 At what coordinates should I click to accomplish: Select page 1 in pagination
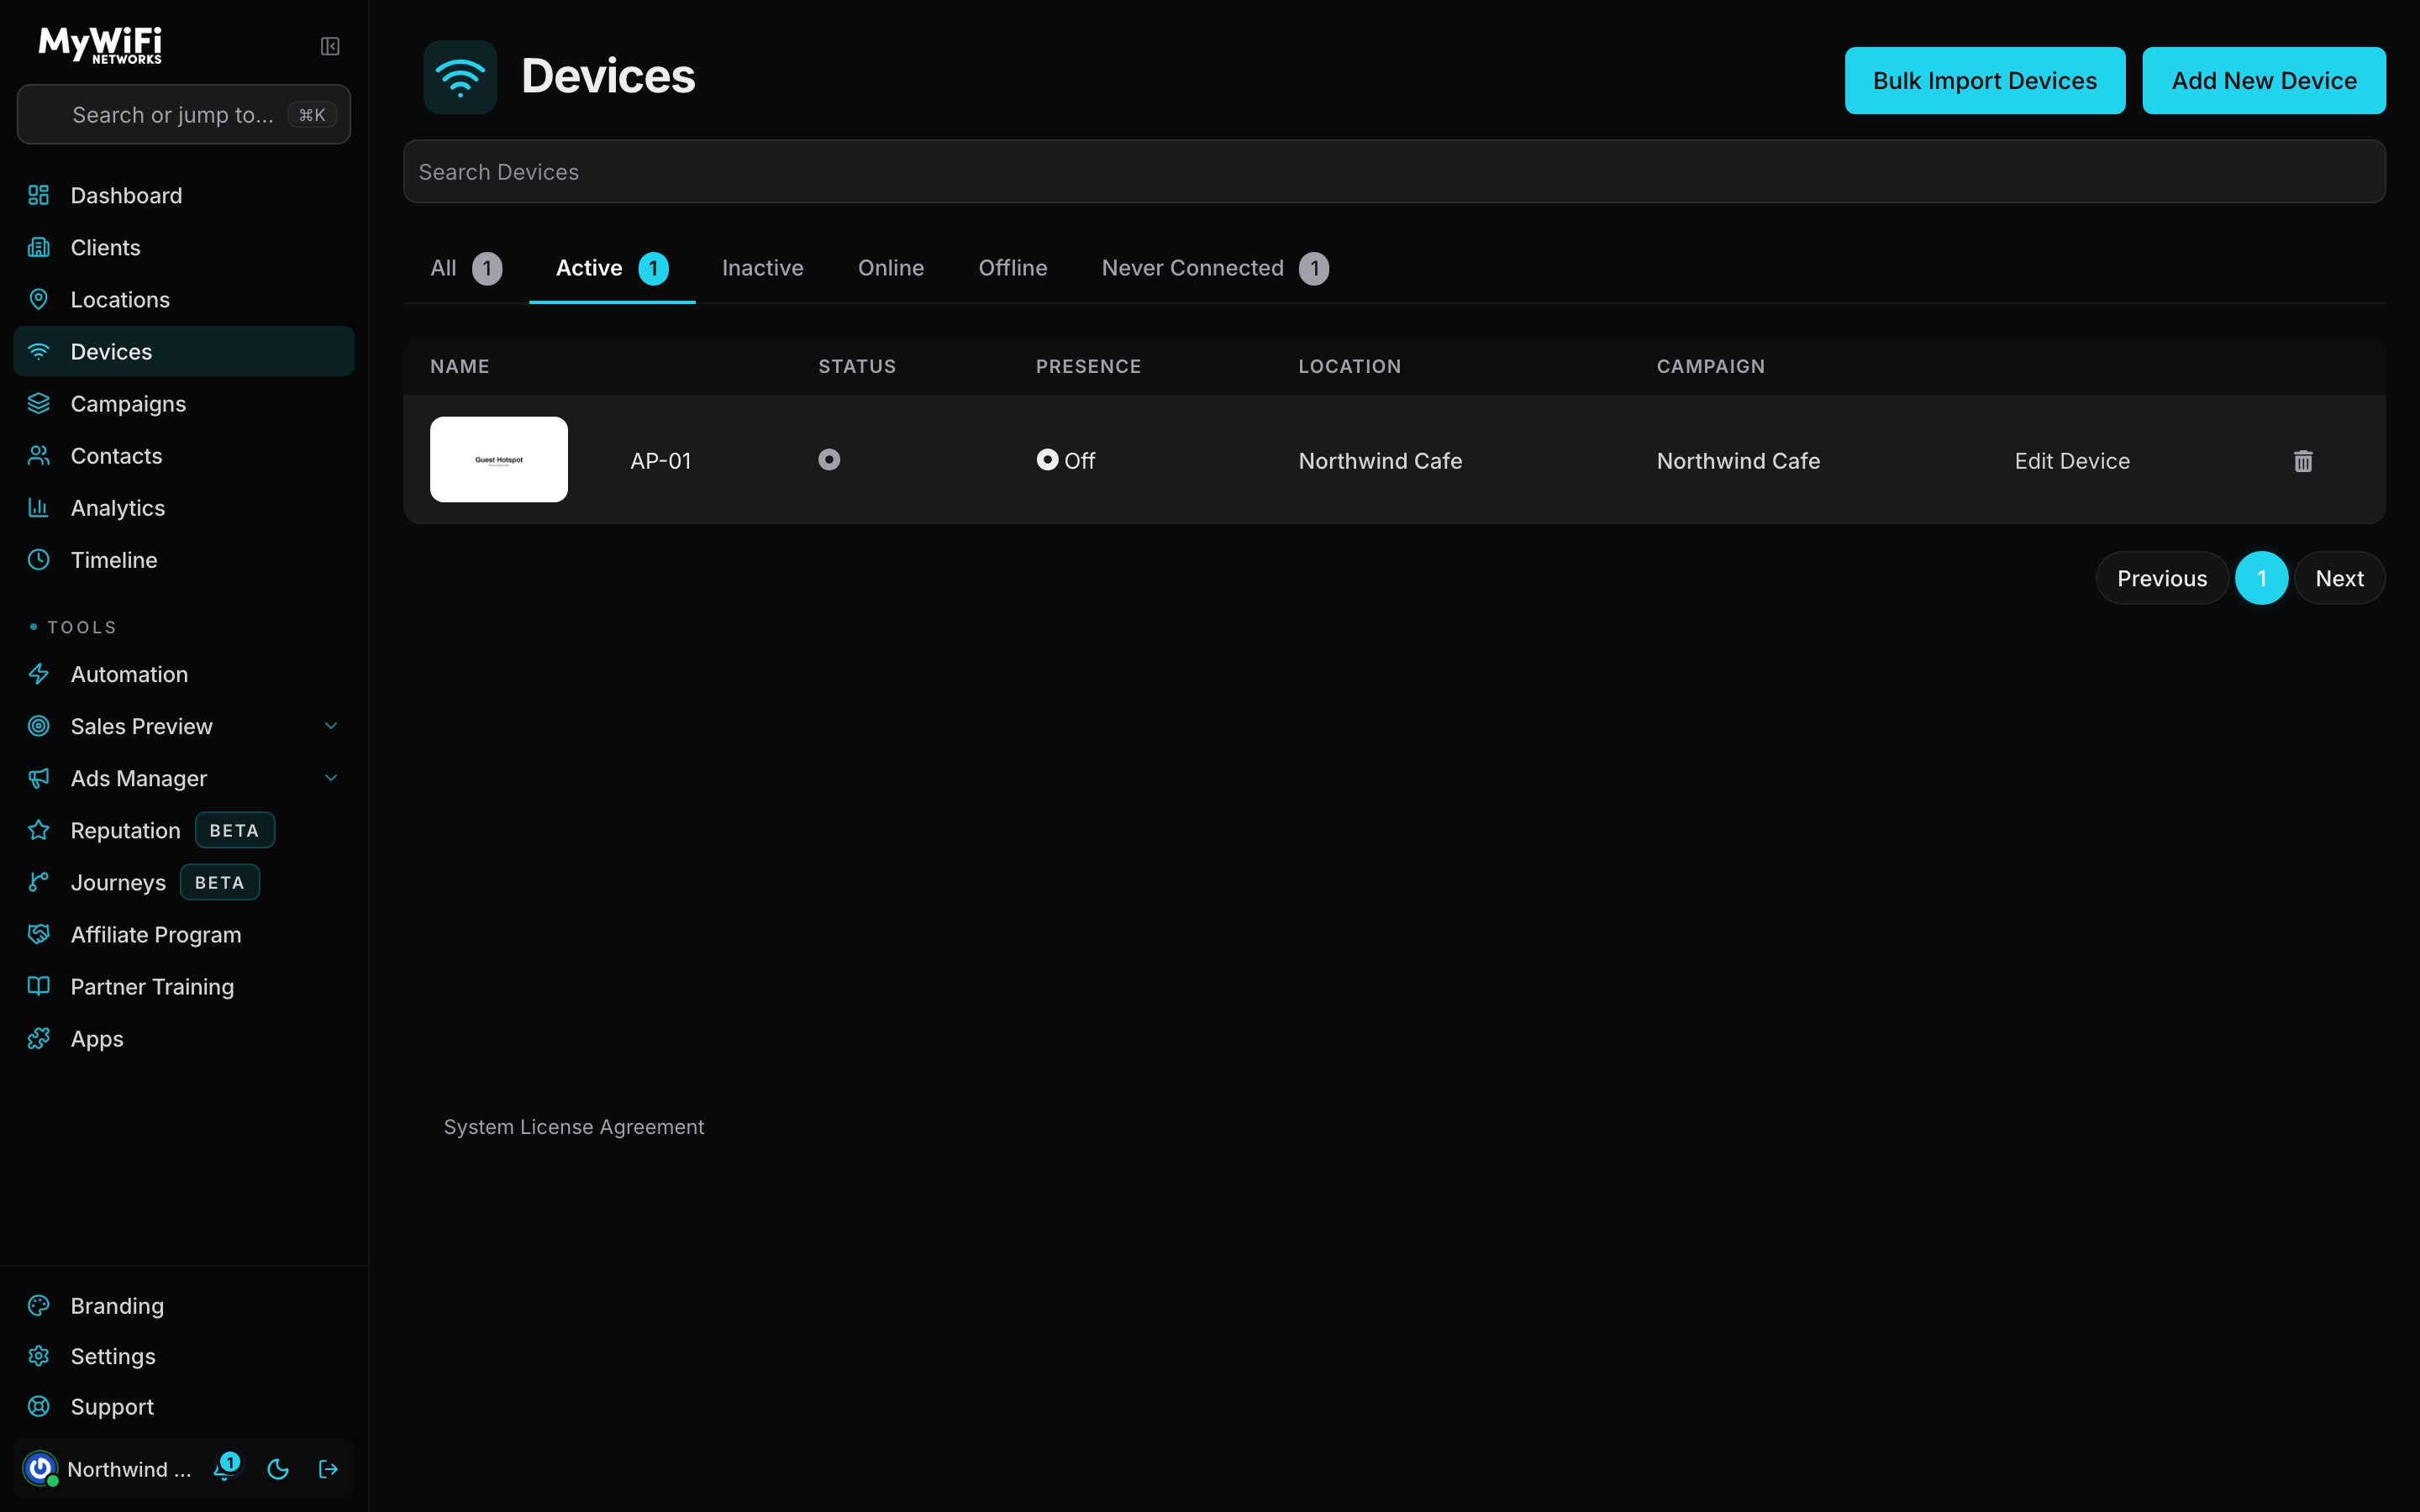pyautogui.click(x=2262, y=578)
